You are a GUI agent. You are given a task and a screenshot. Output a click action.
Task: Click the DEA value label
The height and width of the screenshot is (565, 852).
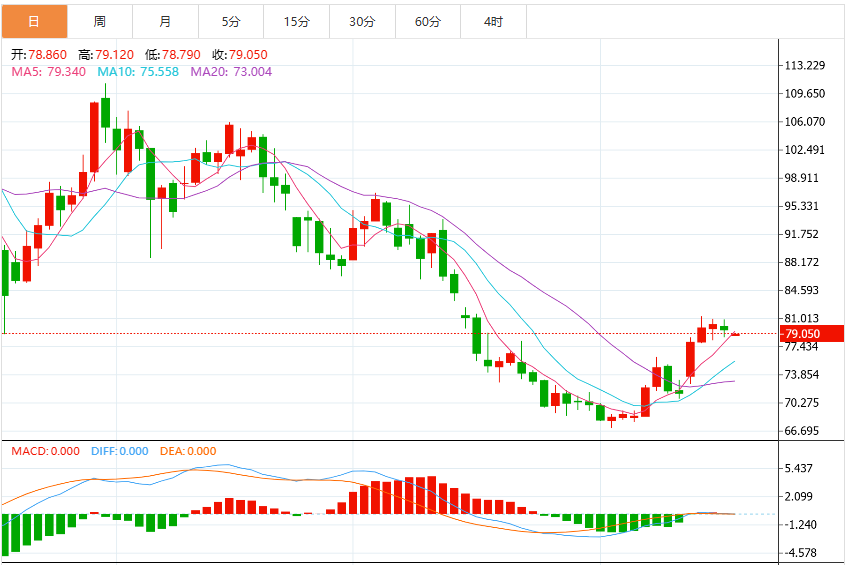188,451
